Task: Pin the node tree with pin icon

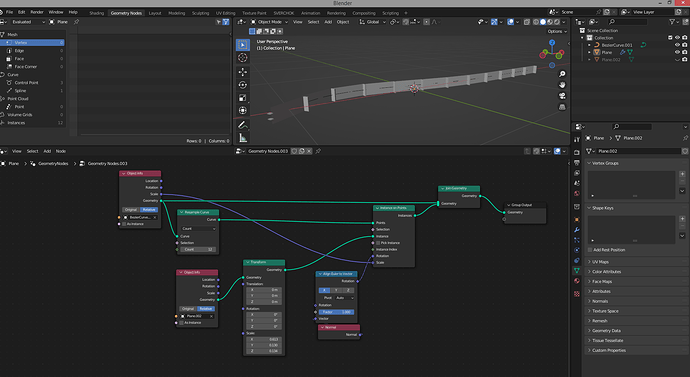Action: click(318, 151)
